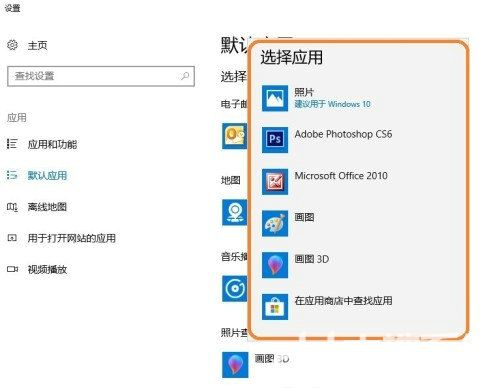Focus the 查找设置 search field
The image size is (500, 389).
coord(101,76)
